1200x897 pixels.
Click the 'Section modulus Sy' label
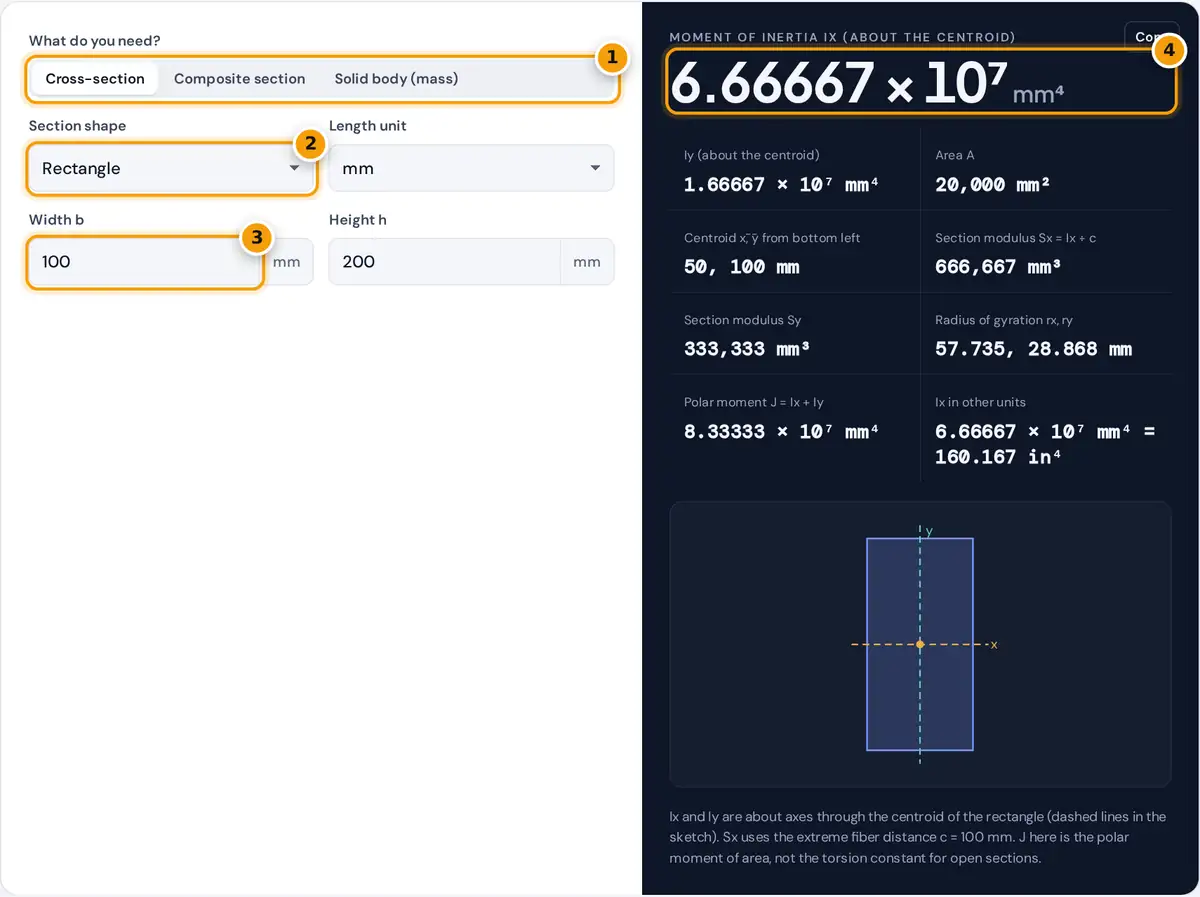[x=742, y=320]
